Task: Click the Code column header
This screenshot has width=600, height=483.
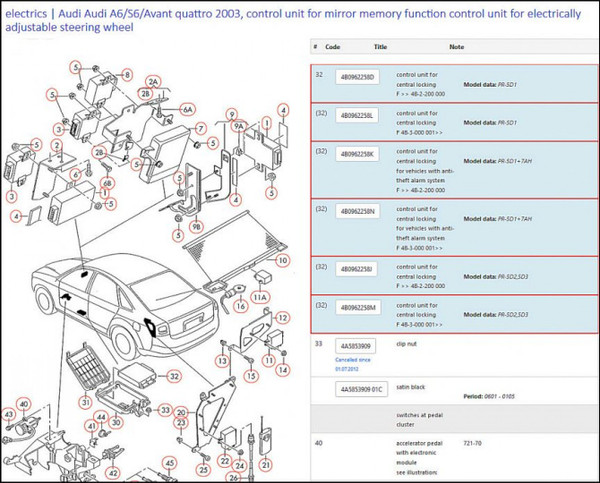Action: point(333,47)
